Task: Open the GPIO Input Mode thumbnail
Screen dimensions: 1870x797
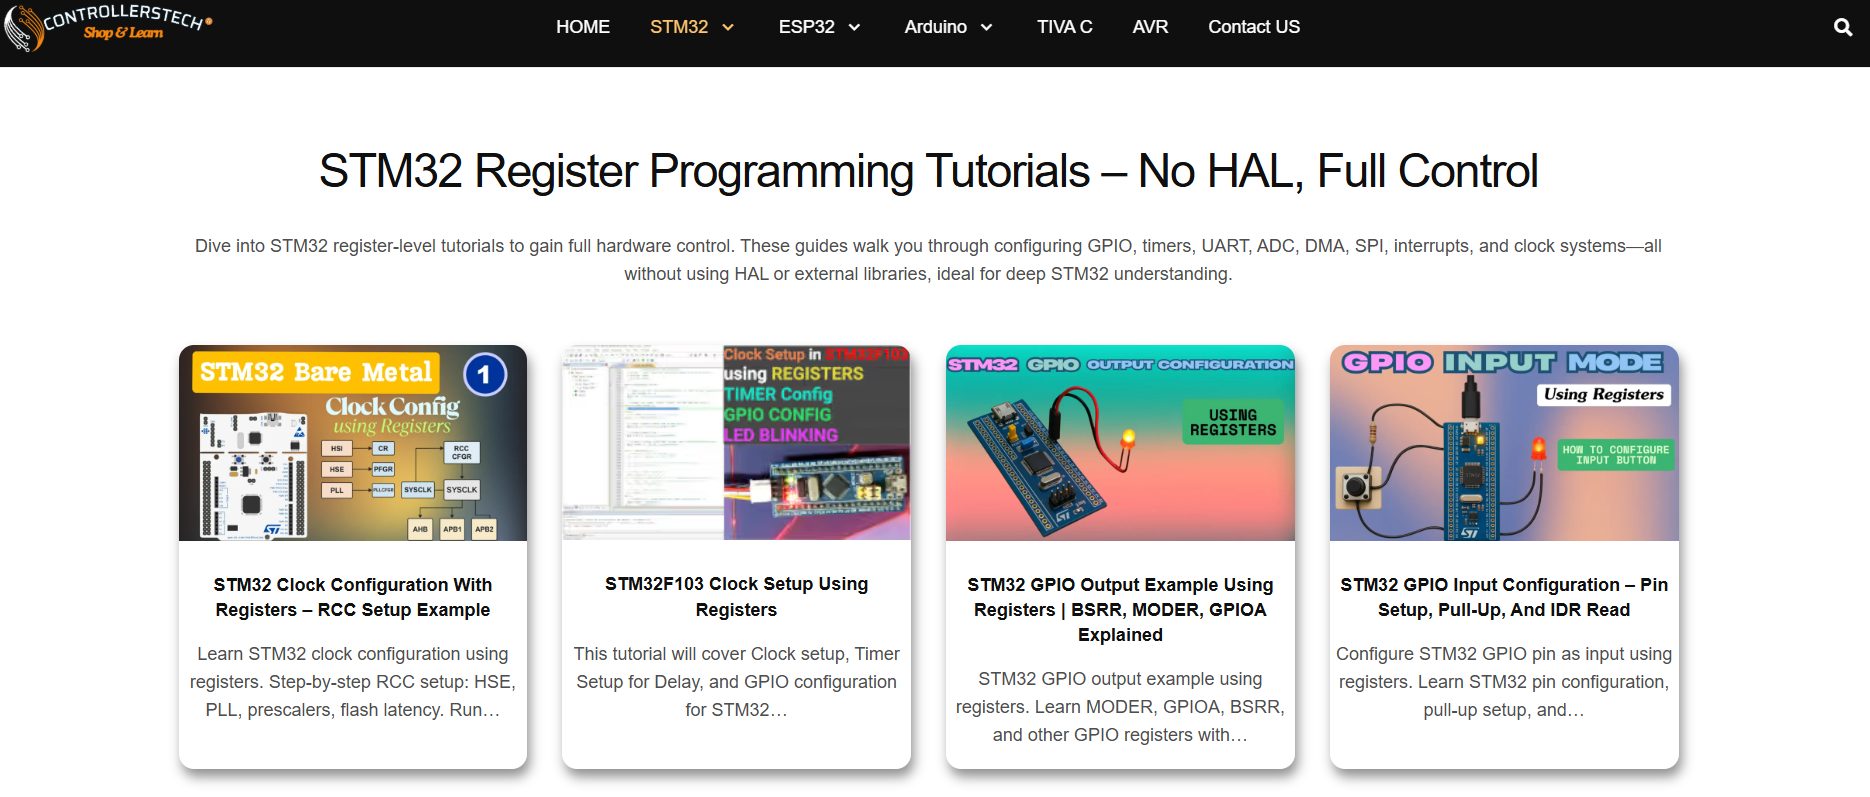Action: pyautogui.click(x=1504, y=443)
